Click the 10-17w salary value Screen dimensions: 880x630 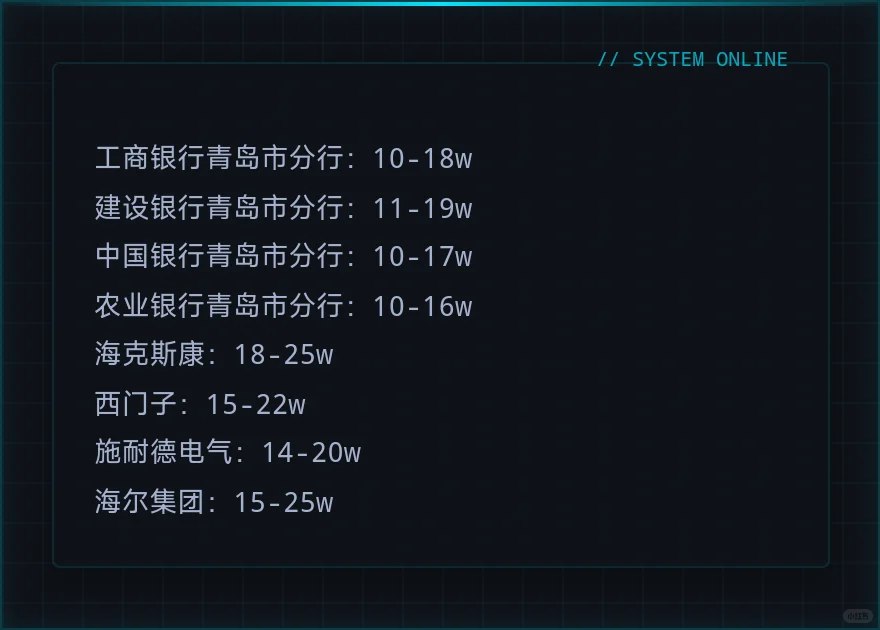[x=423, y=257]
